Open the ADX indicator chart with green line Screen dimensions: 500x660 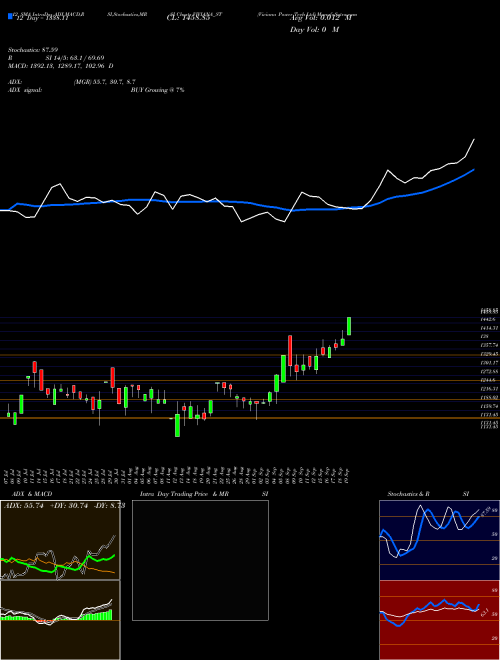pyautogui.click(x=60, y=540)
